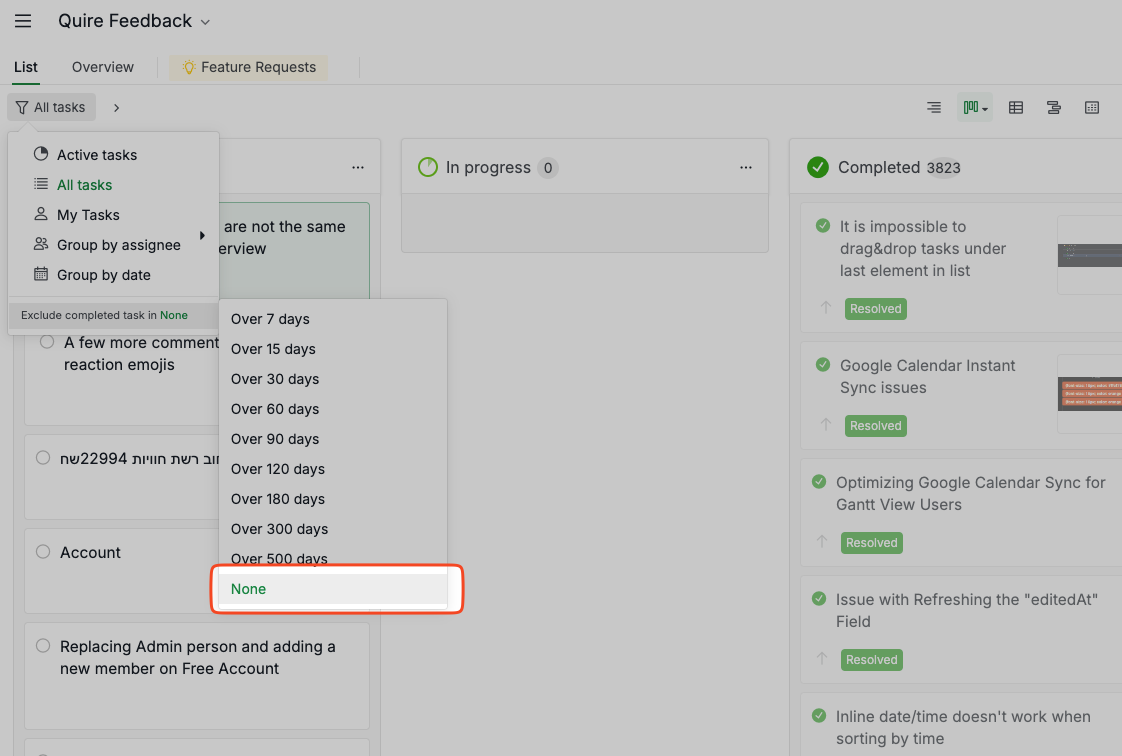1122x756 pixels.
Task: Switch to timeline Gantt view icon
Action: click(1053, 107)
